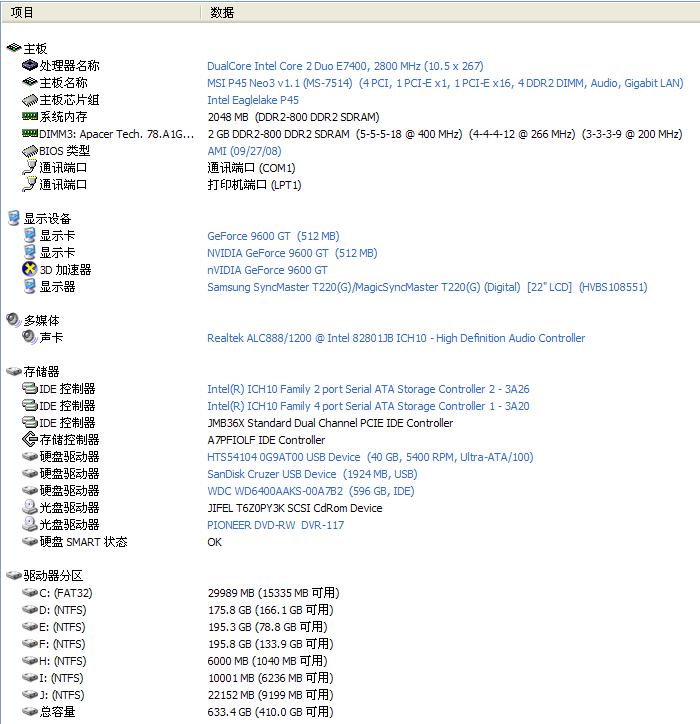
Task: Click the 主板名称 row icon
Action: (30, 82)
